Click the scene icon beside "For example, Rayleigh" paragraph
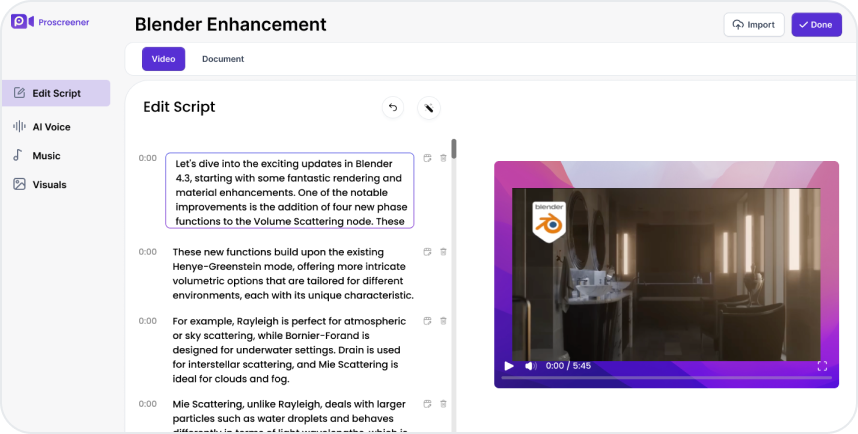 click(427, 321)
